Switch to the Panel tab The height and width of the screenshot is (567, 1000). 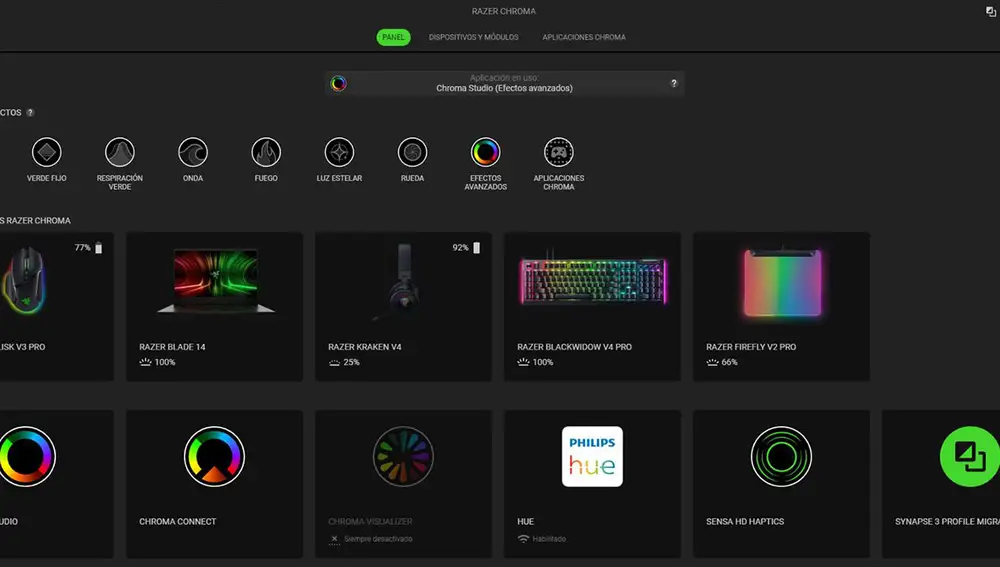(393, 37)
